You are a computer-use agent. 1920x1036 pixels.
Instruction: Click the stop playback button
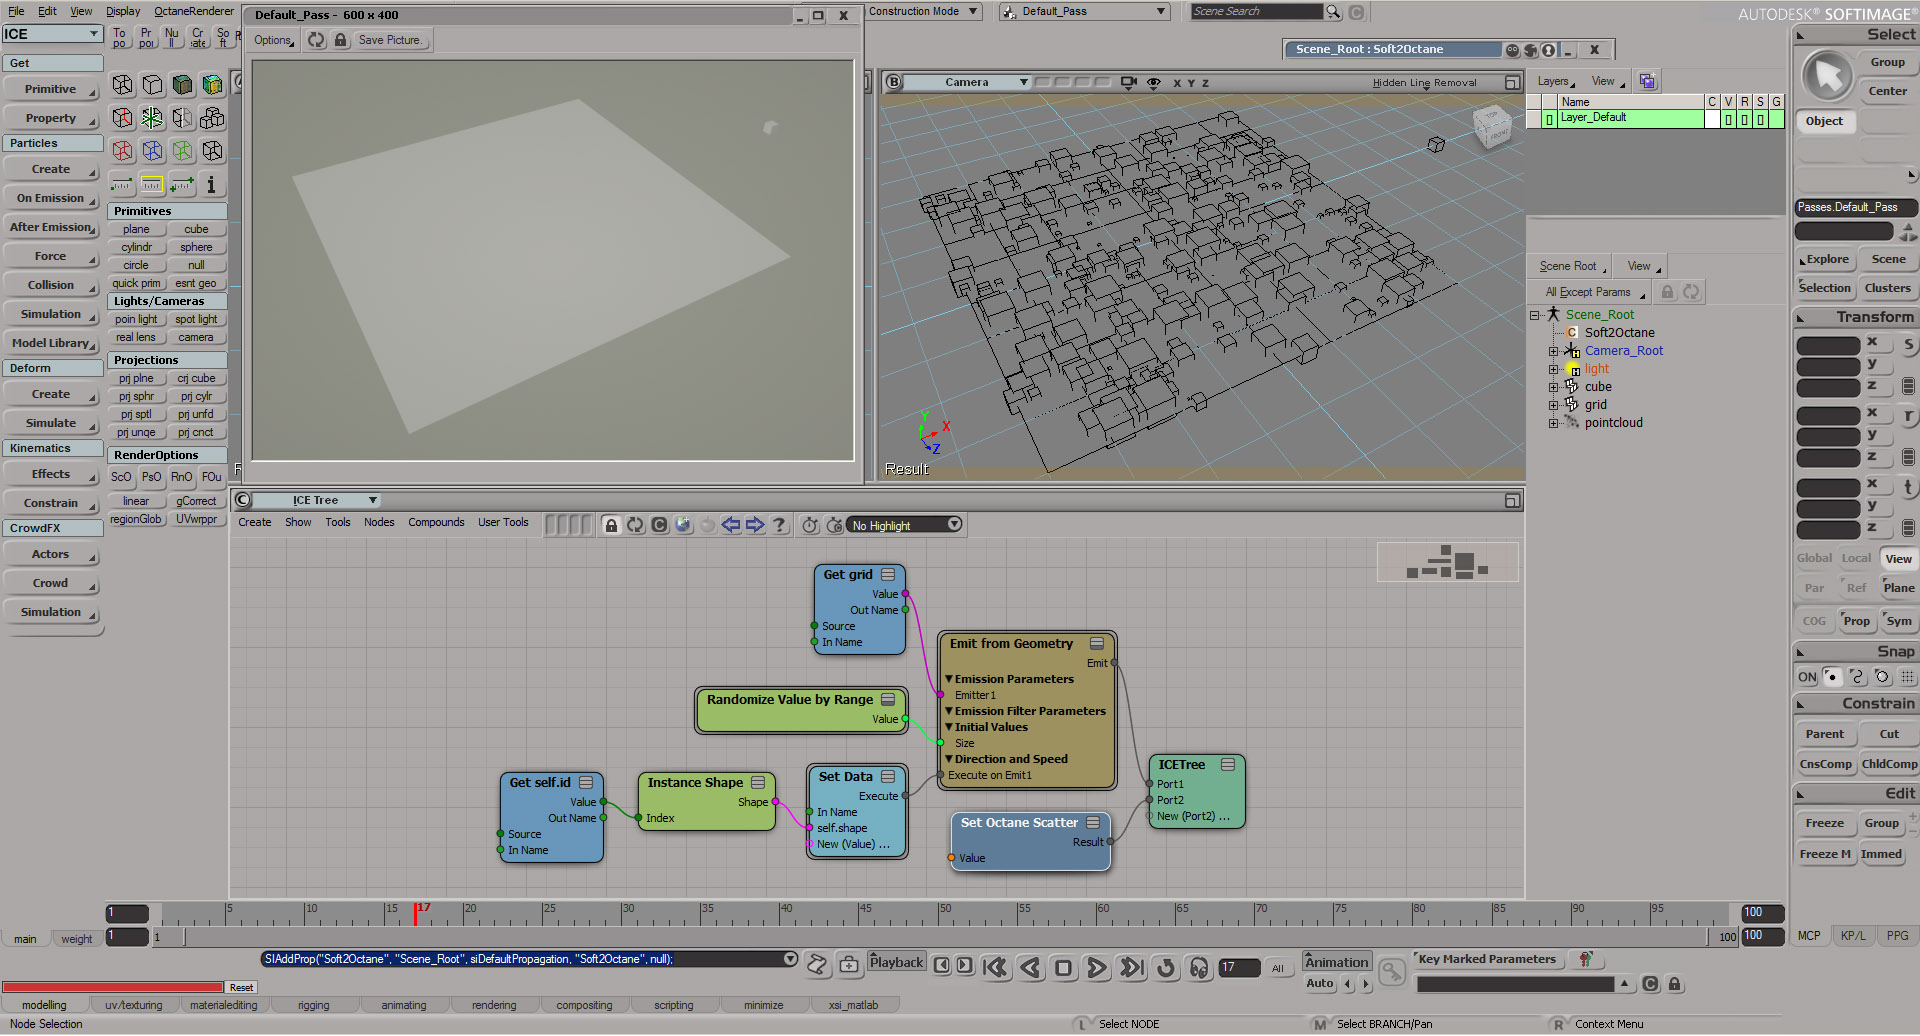click(x=1063, y=967)
